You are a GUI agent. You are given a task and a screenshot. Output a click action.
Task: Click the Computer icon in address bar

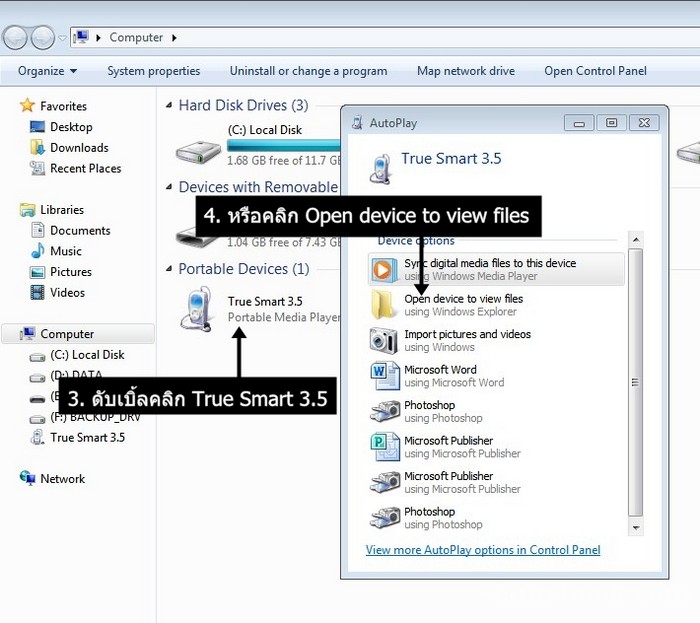[x=81, y=37]
